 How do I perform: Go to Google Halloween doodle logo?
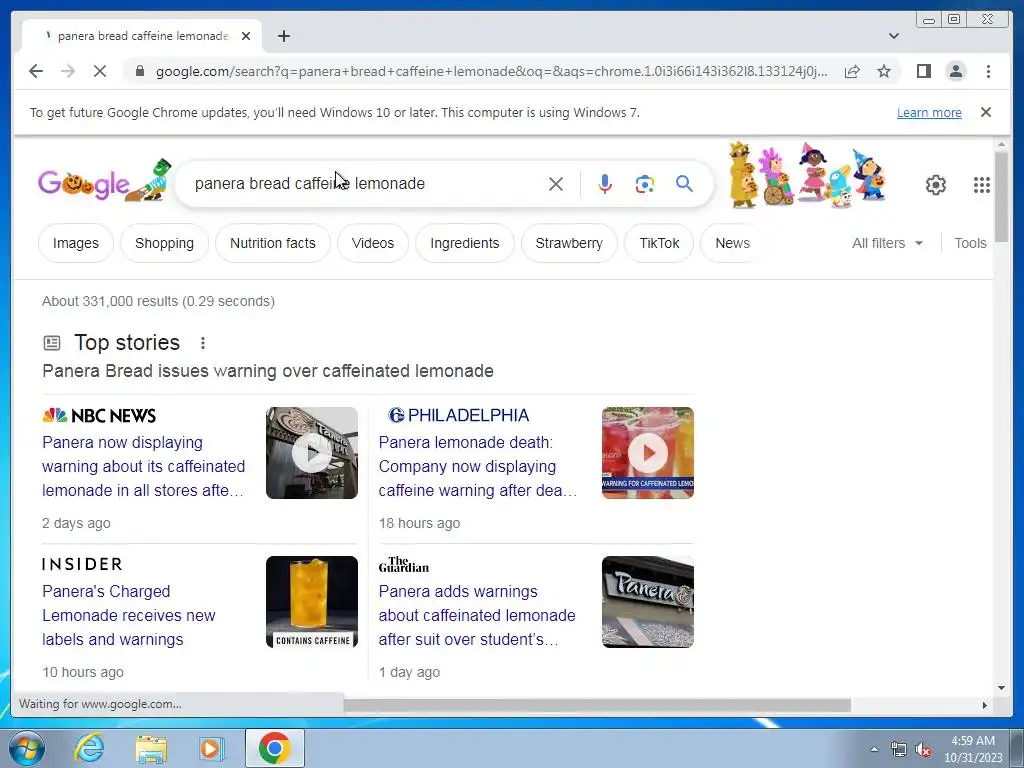coord(104,181)
